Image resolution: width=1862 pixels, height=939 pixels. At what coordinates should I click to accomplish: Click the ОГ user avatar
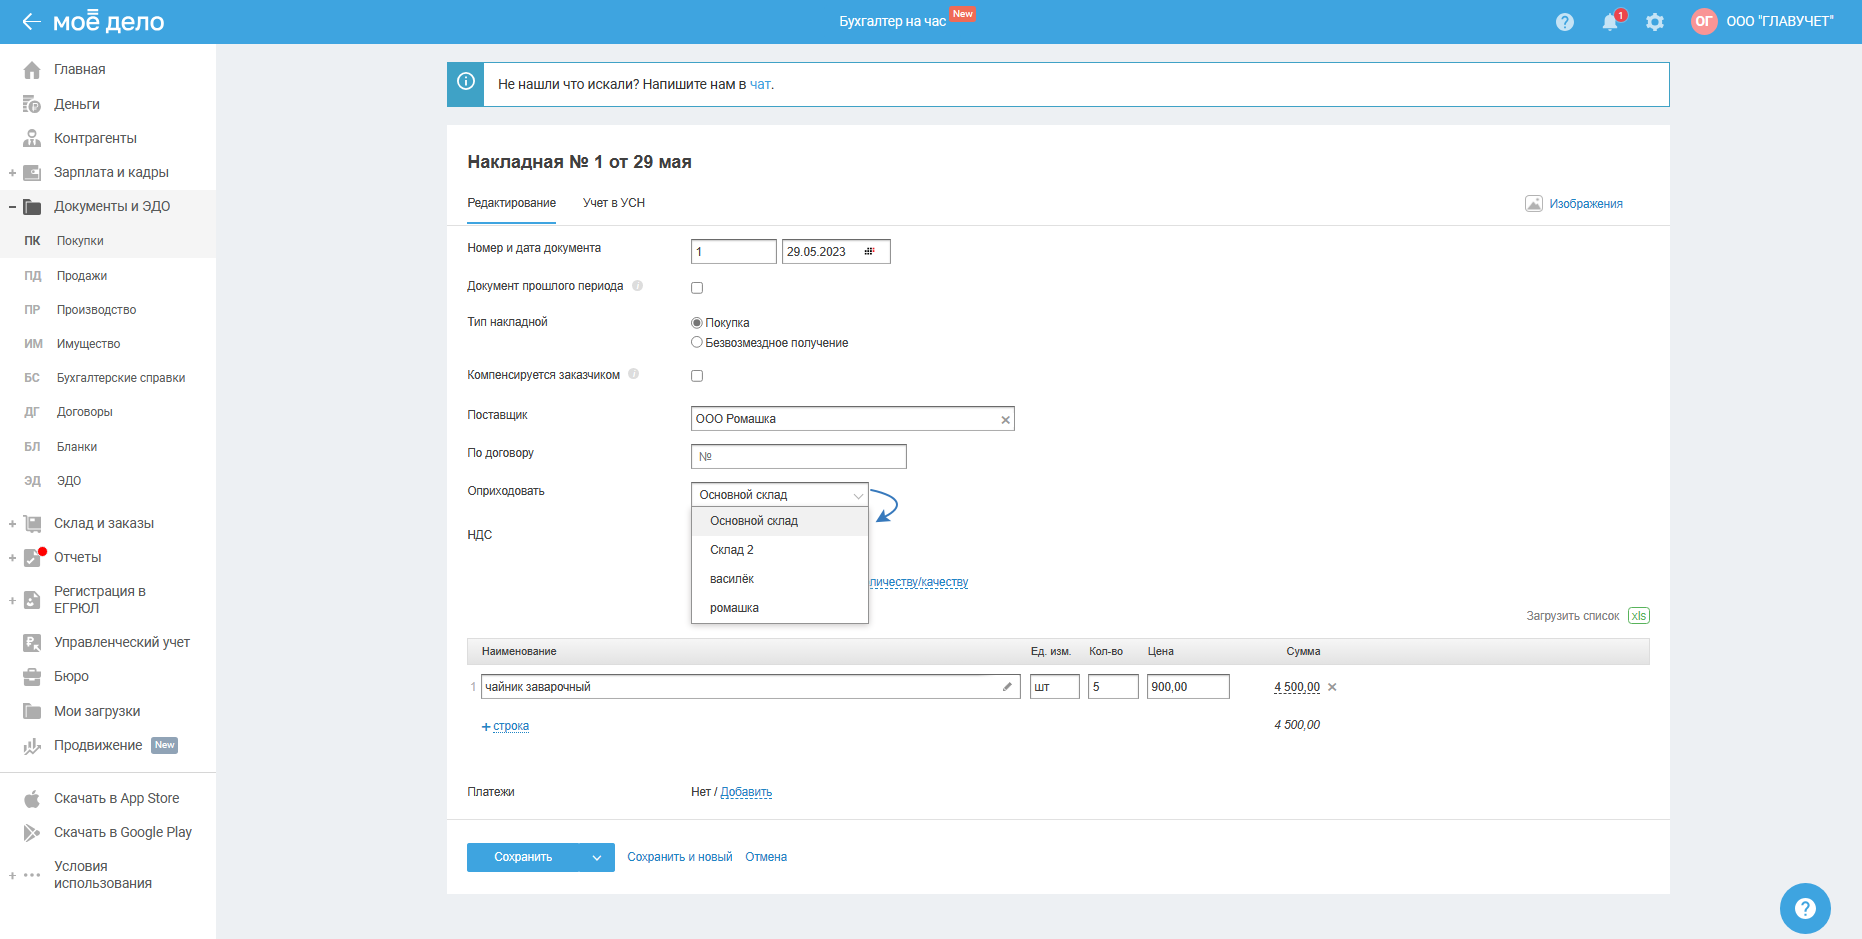(1704, 21)
